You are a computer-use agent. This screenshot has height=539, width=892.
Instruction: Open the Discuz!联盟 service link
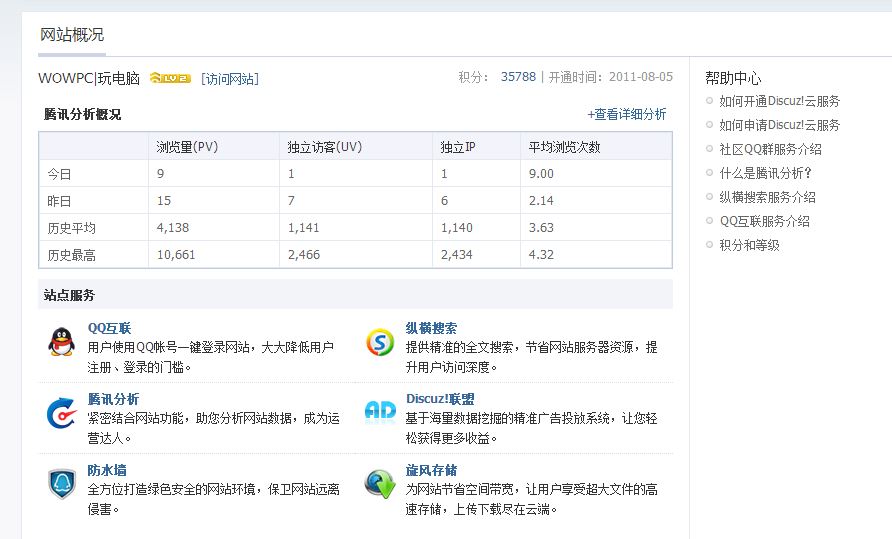point(440,399)
